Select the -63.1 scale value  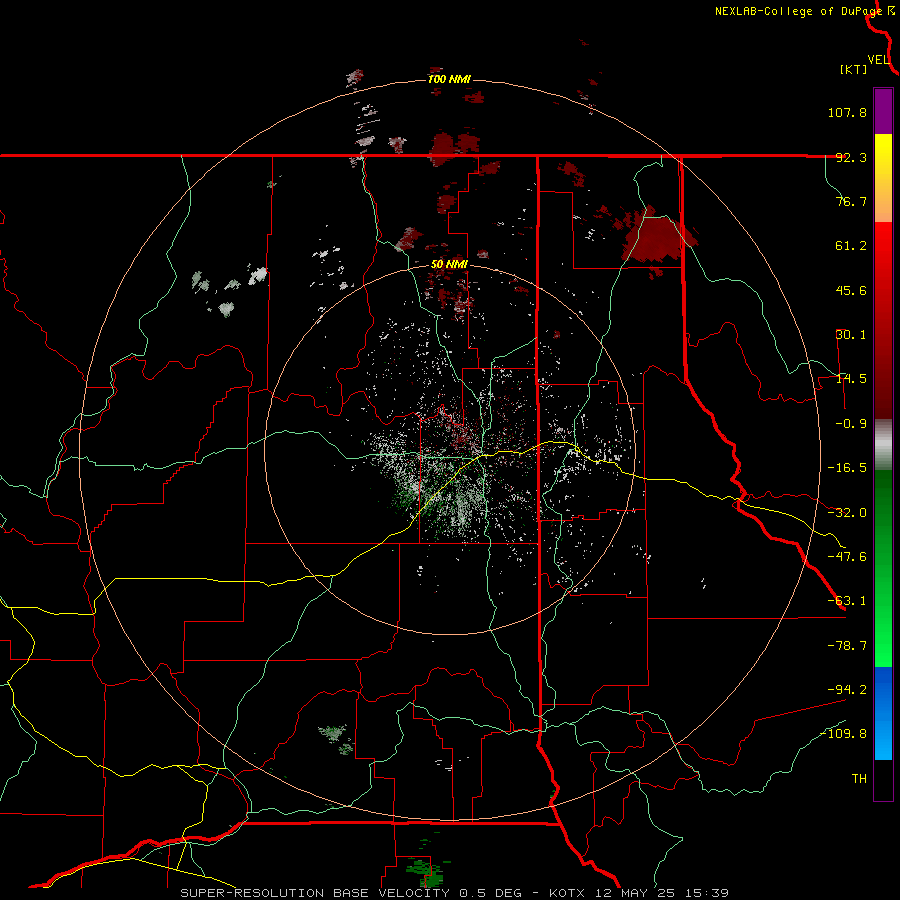(847, 601)
